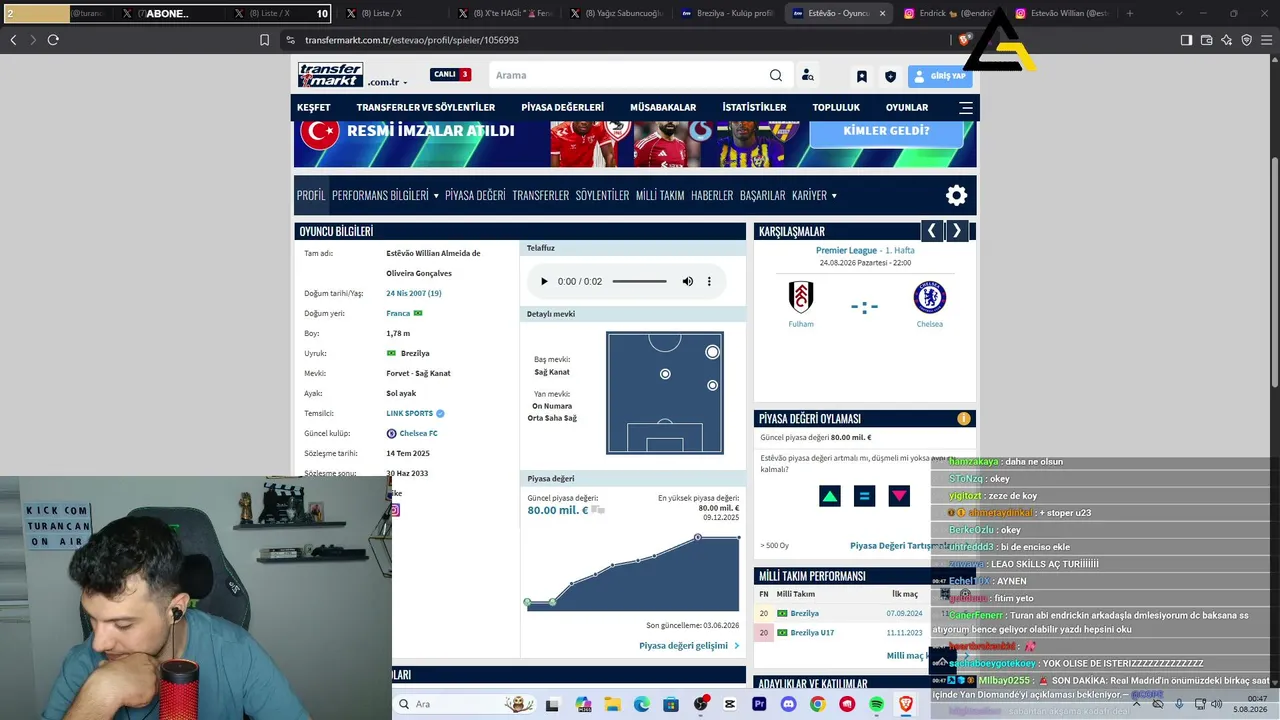Open the hamburger menu in navigation bar
This screenshot has width=1280, height=720.
tap(966, 108)
